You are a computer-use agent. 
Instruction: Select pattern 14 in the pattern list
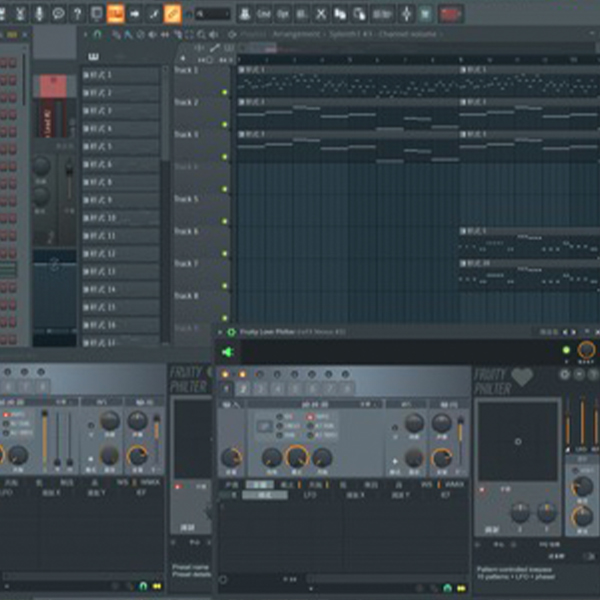[120, 289]
